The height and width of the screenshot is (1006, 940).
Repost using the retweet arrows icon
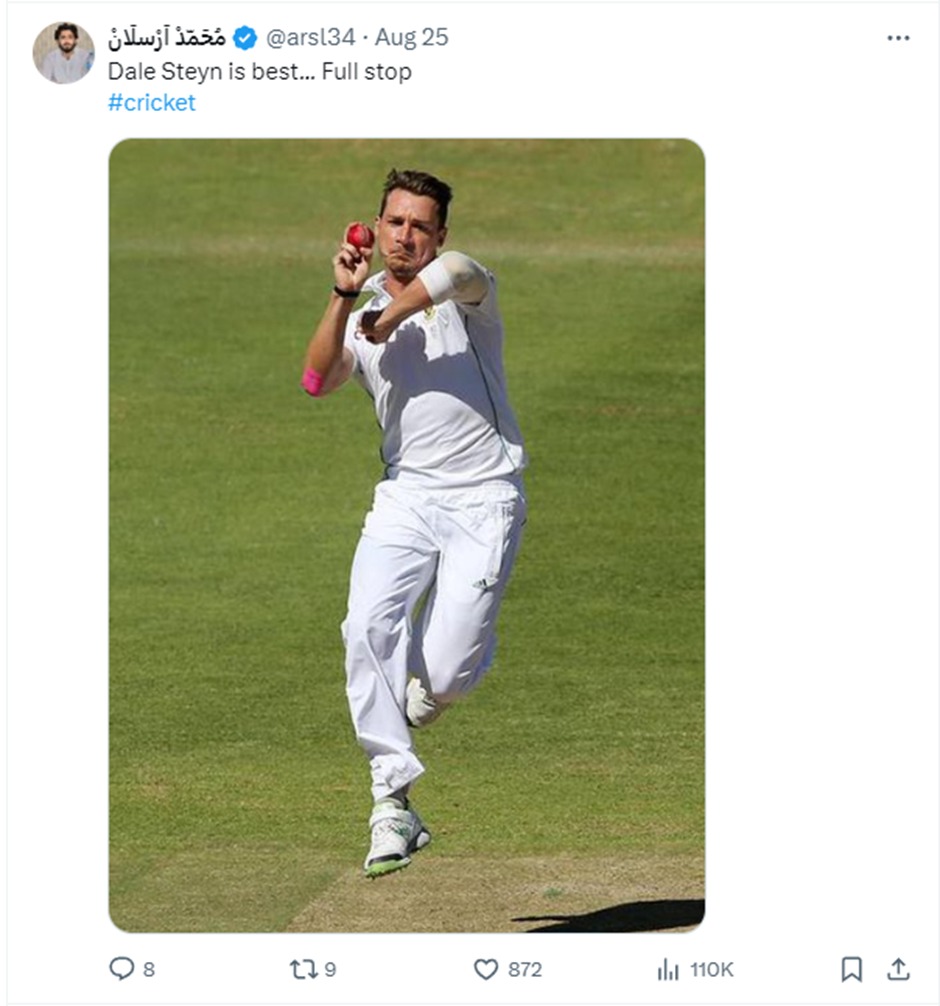[x=301, y=969]
